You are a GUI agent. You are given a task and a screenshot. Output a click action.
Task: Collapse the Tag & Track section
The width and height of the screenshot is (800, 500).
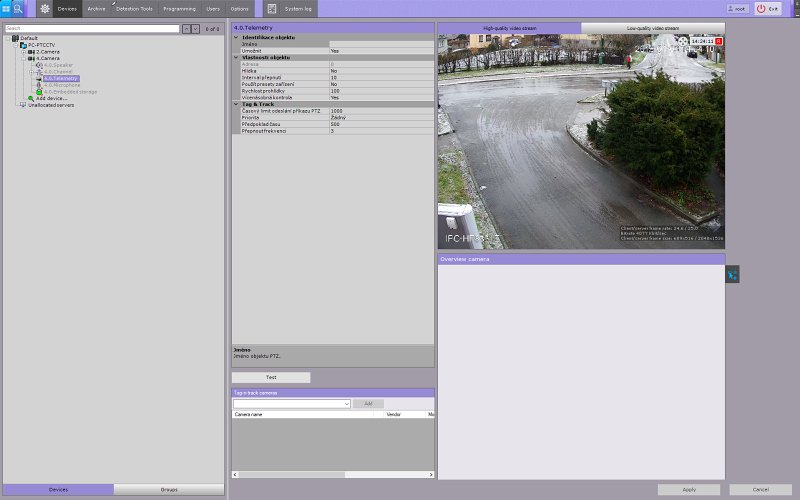pyautogui.click(x=236, y=104)
